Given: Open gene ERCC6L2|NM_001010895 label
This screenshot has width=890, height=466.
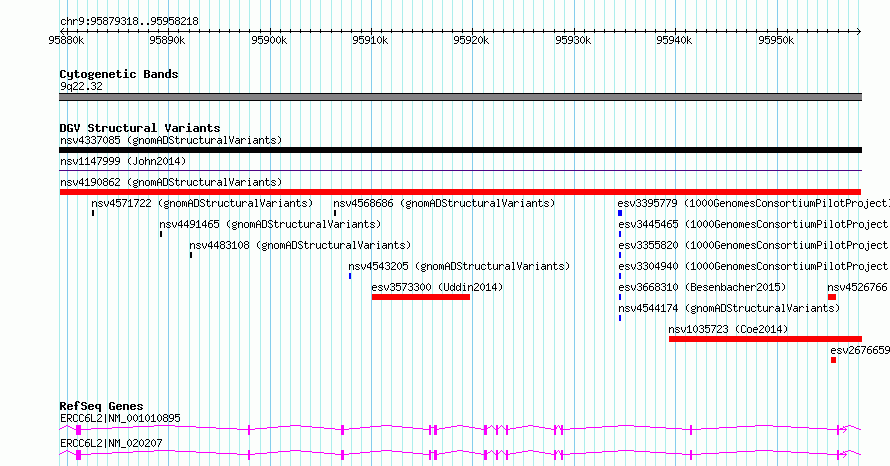Looking at the screenshot, I should point(120,418).
